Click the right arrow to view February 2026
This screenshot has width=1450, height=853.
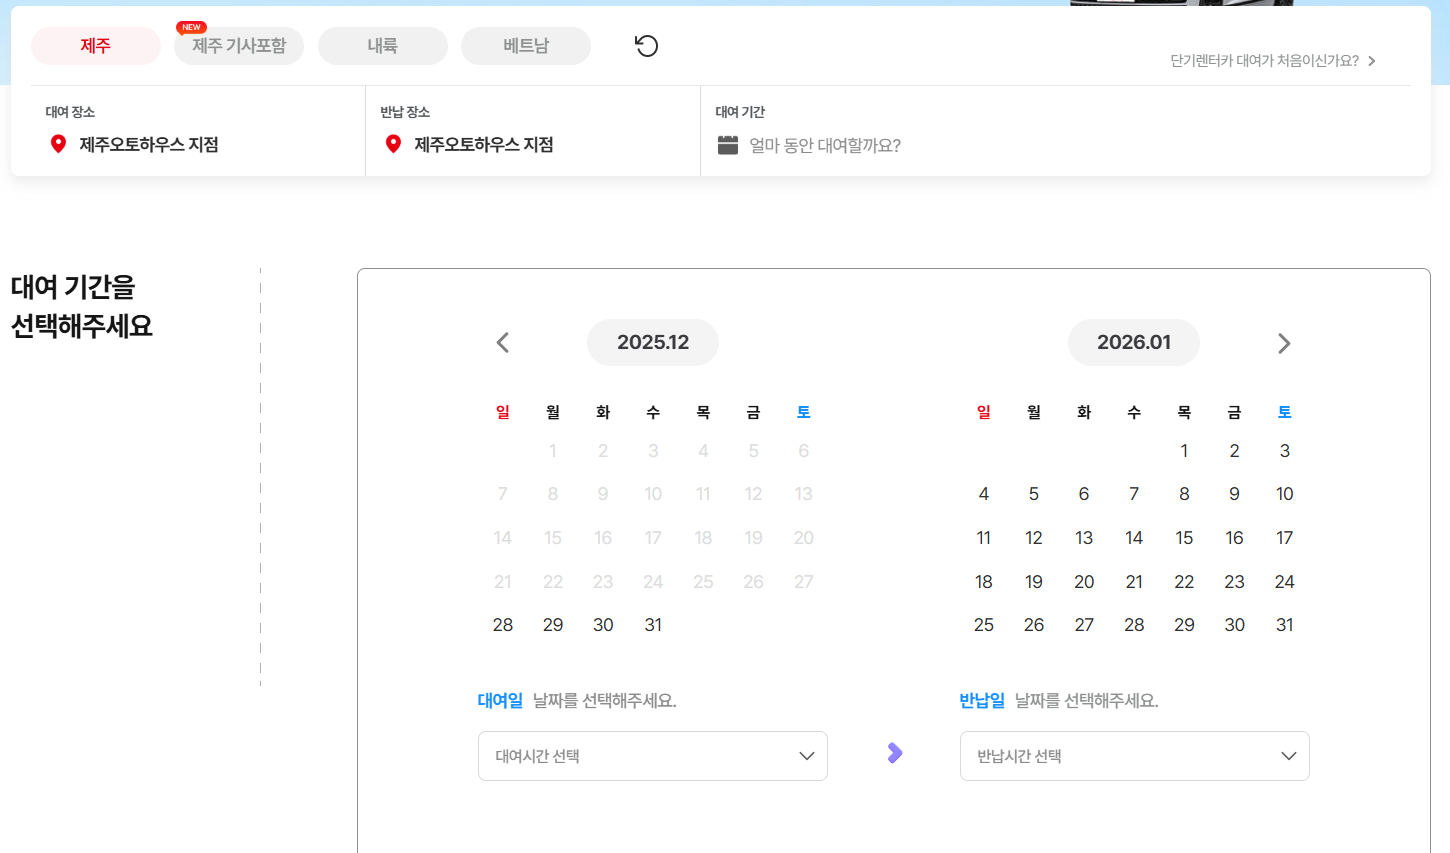coord(1284,342)
